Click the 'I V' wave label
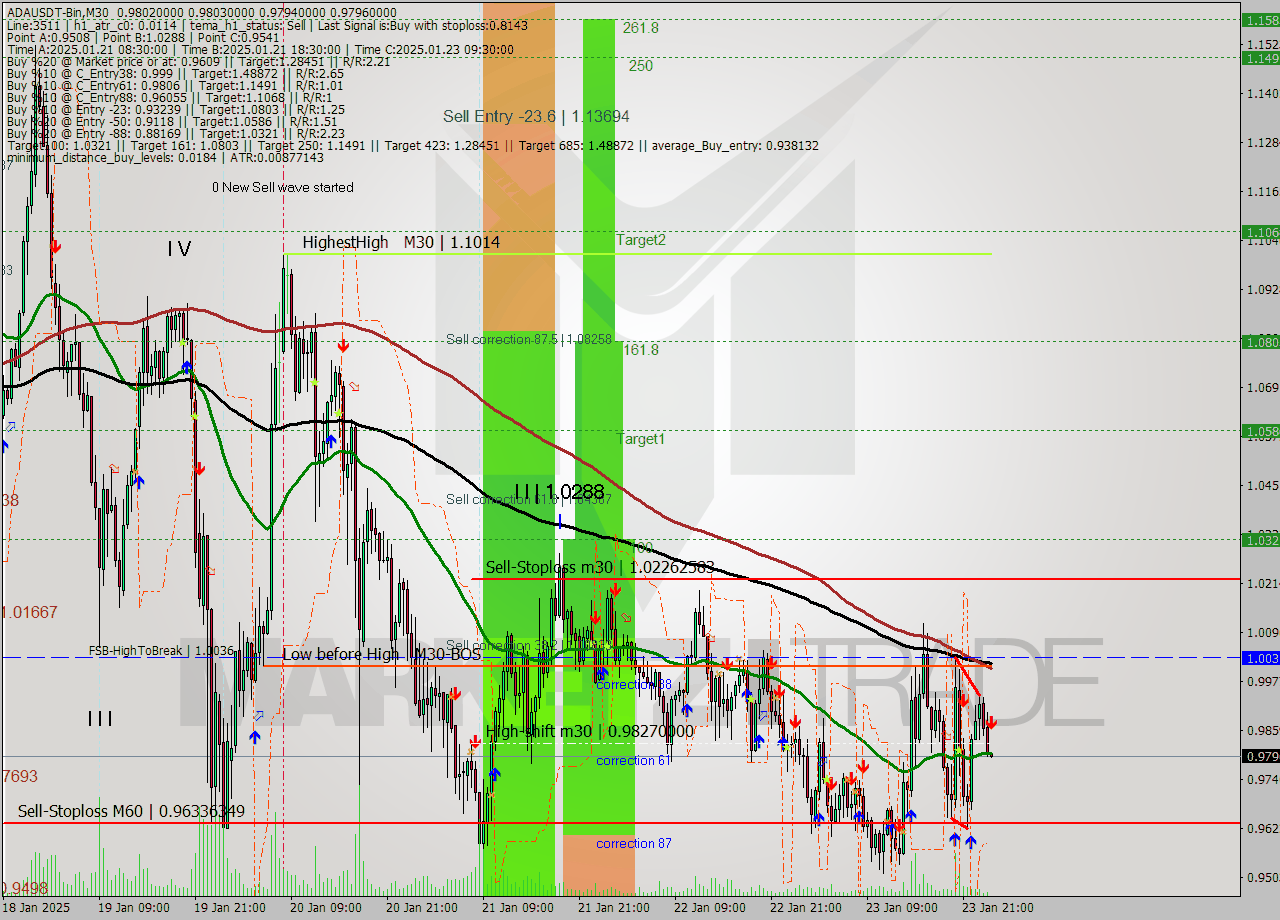Image resolution: width=1280 pixels, height=920 pixels. pos(179,249)
